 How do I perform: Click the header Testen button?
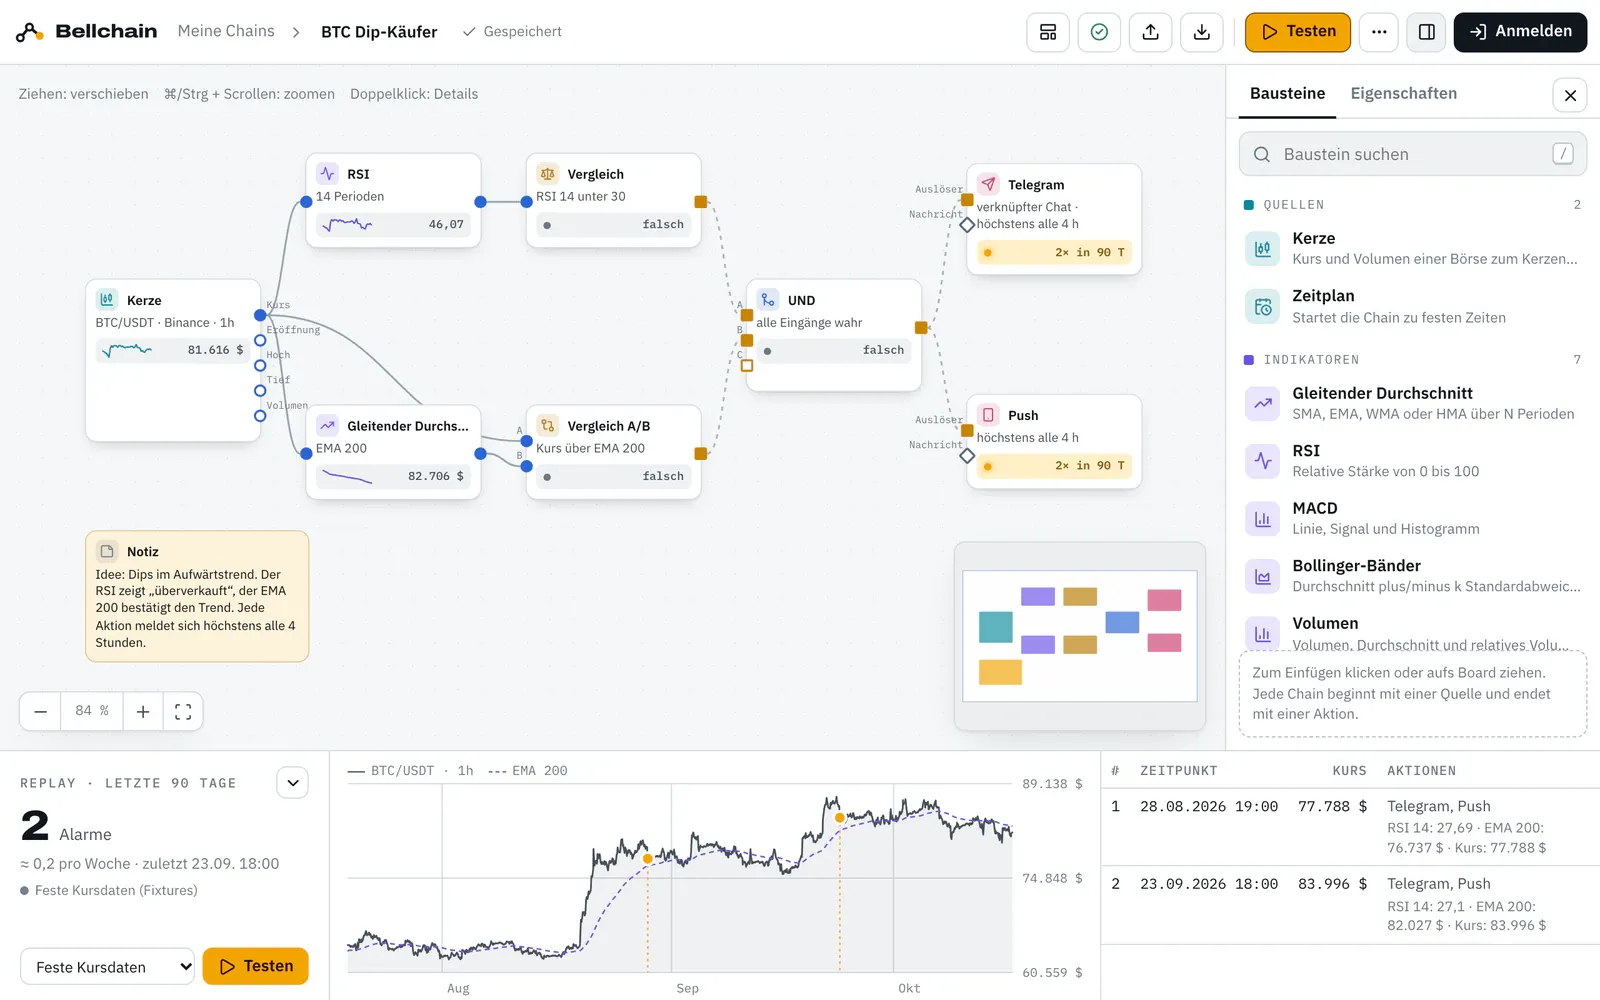(1297, 32)
